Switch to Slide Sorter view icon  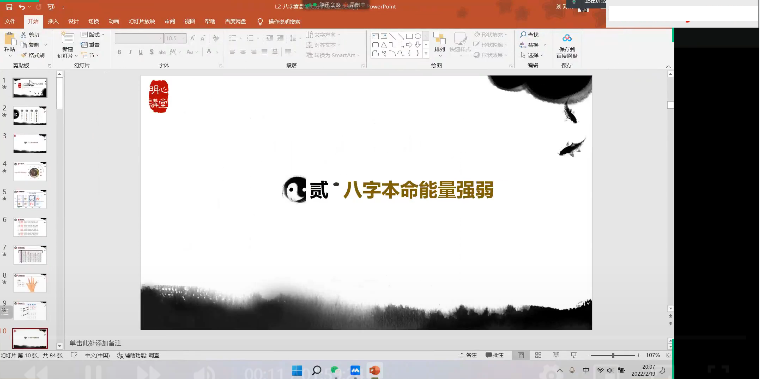[x=539, y=355]
